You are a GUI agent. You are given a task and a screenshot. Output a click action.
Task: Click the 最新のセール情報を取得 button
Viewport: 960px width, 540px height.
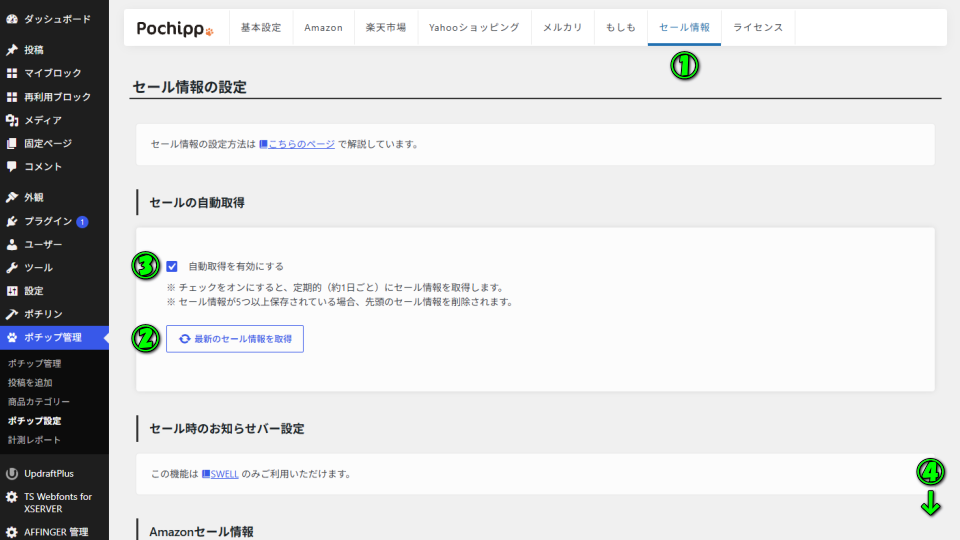235,339
